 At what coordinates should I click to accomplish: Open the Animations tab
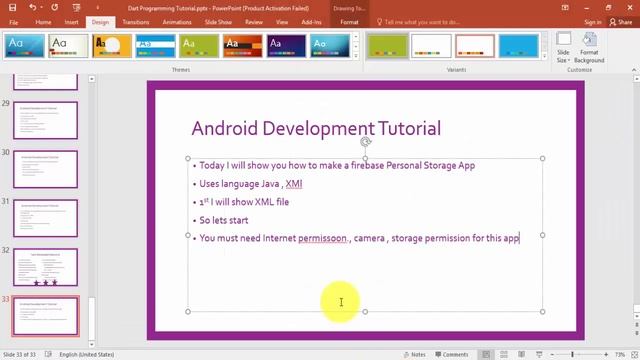177,22
